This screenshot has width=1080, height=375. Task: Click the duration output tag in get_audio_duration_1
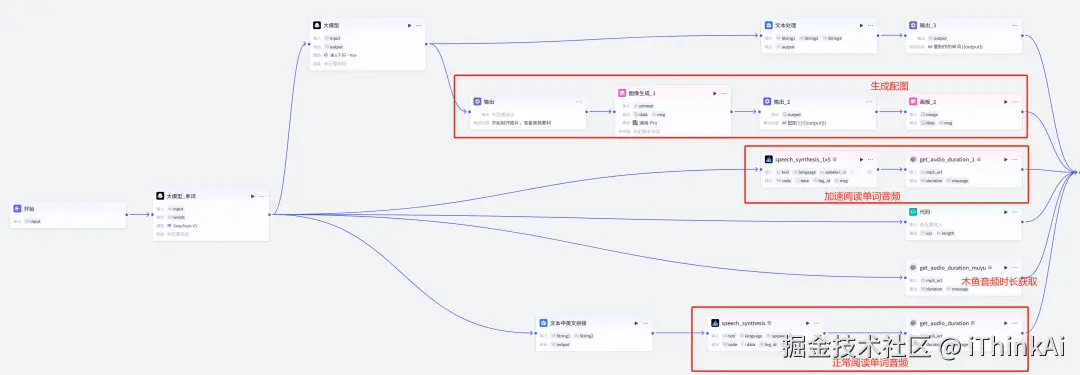(x=931, y=181)
